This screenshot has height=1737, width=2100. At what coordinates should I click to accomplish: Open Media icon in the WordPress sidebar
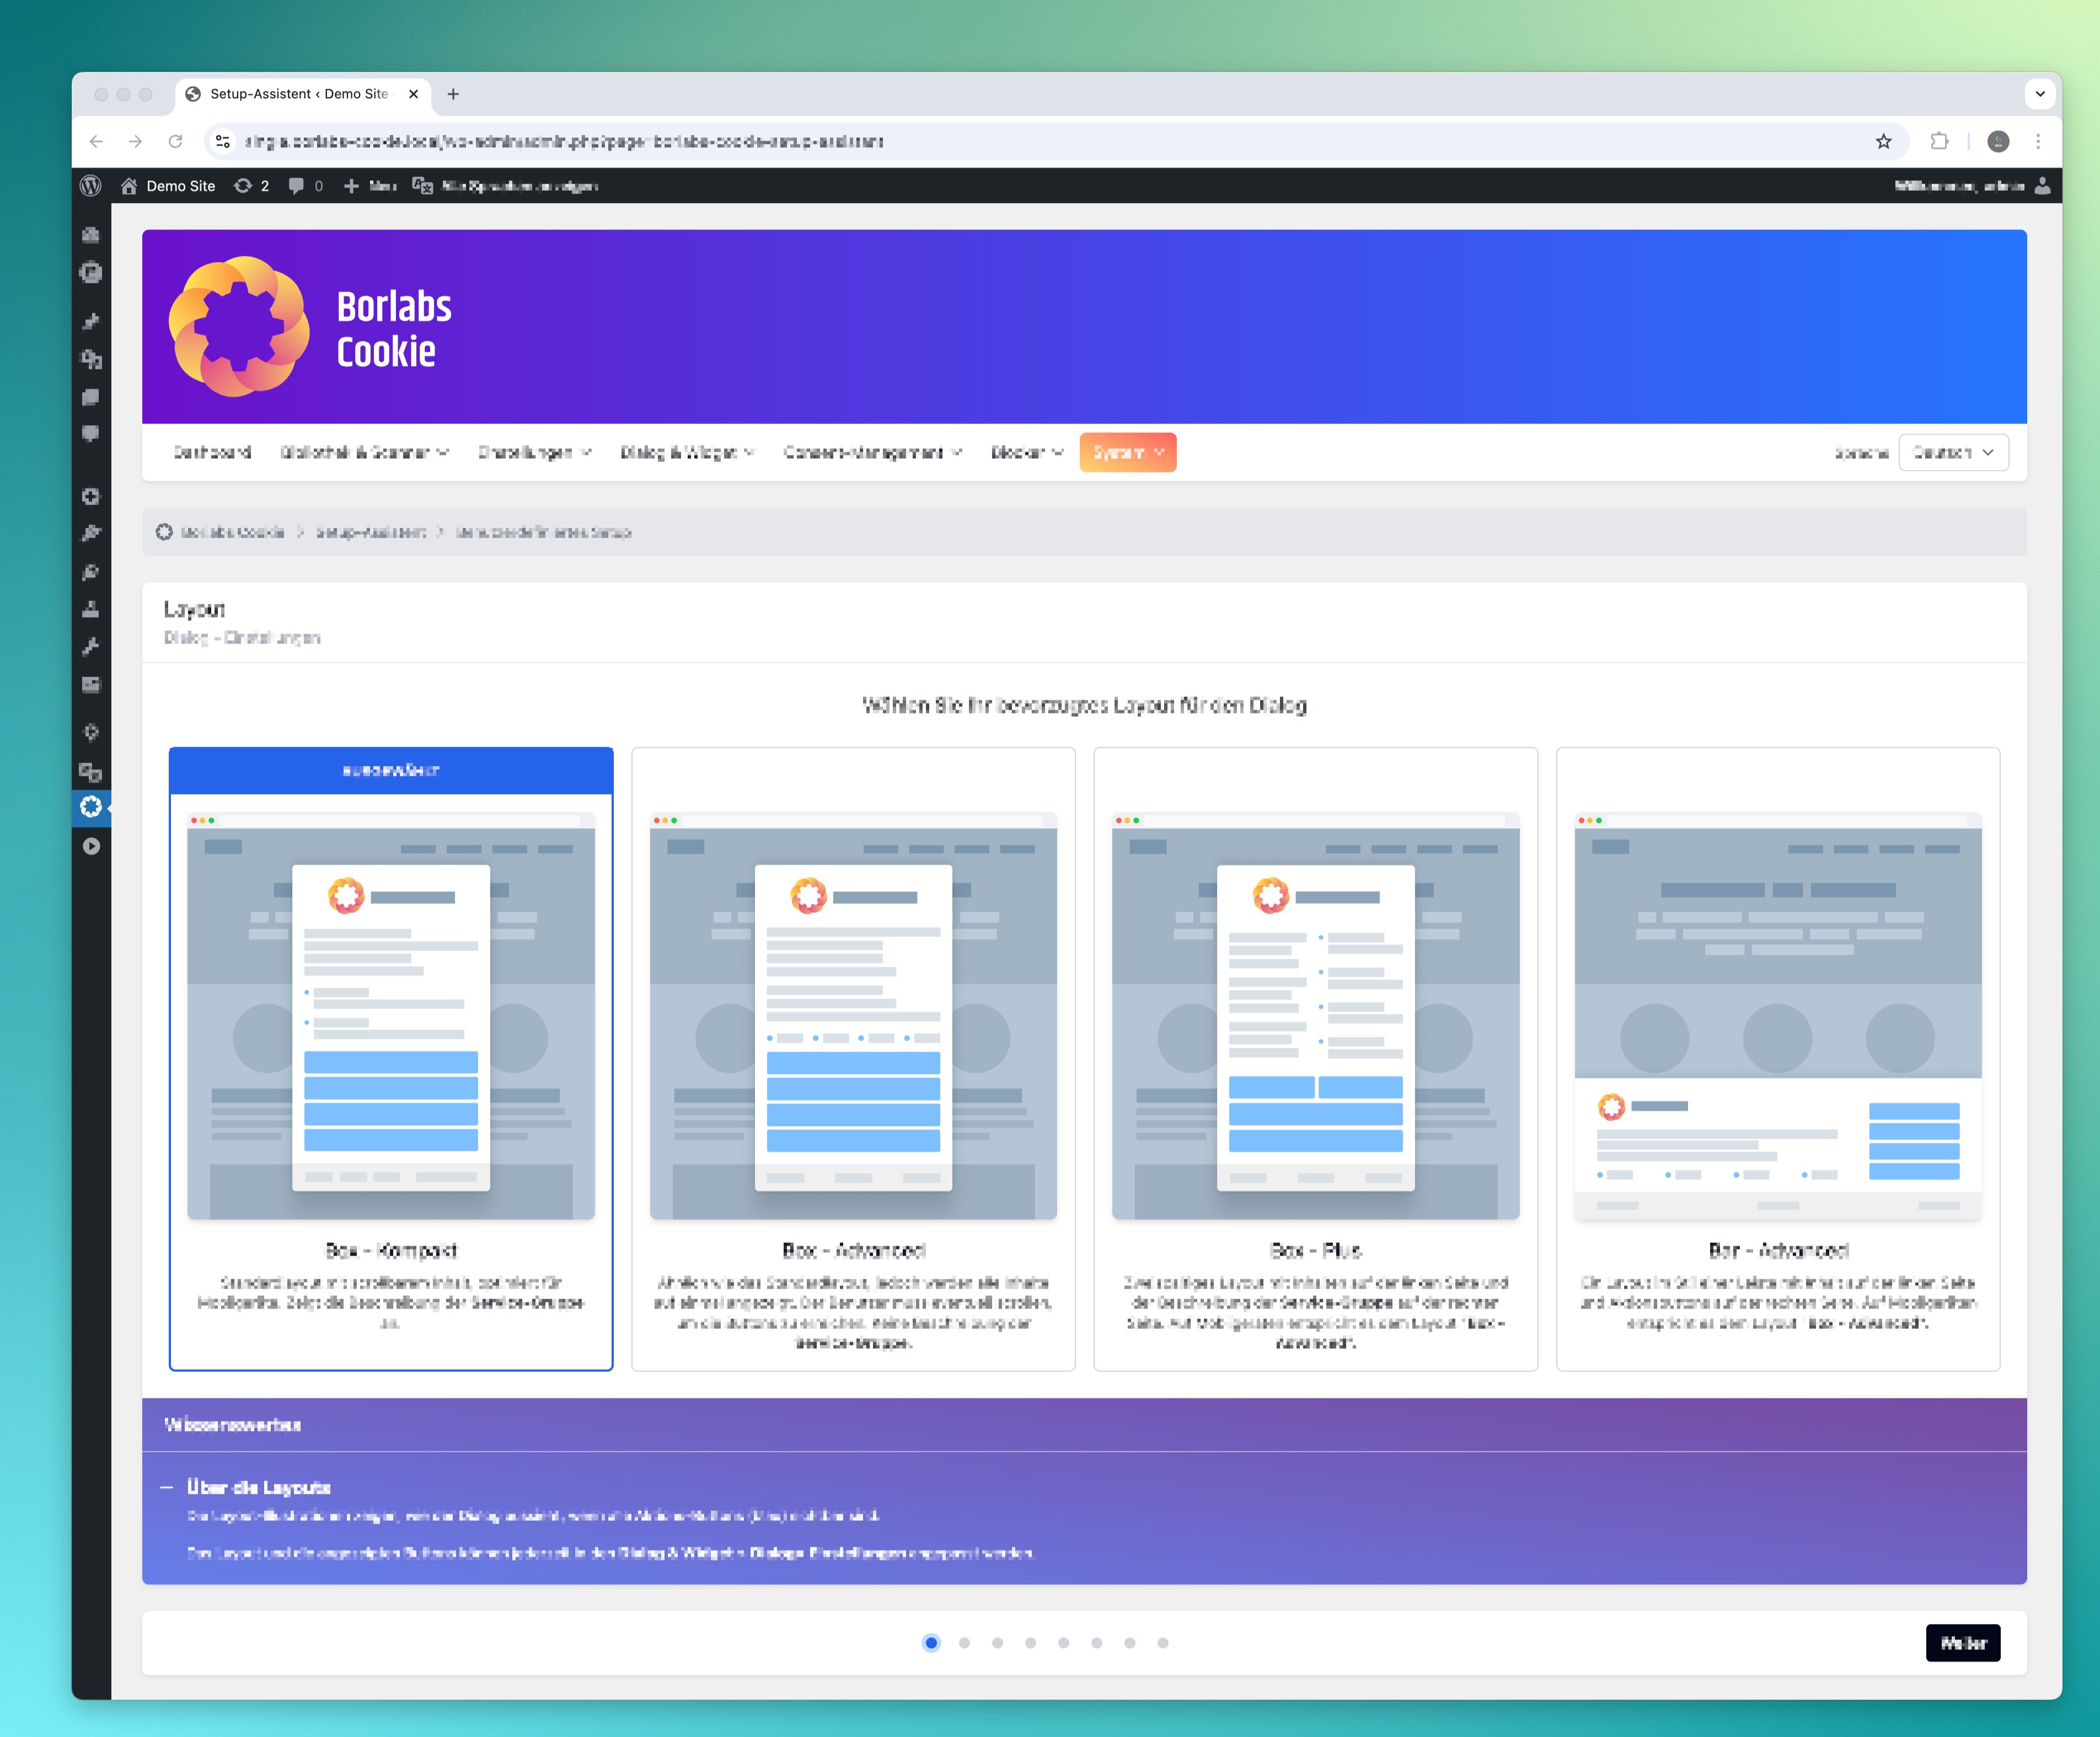coord(91,359)
